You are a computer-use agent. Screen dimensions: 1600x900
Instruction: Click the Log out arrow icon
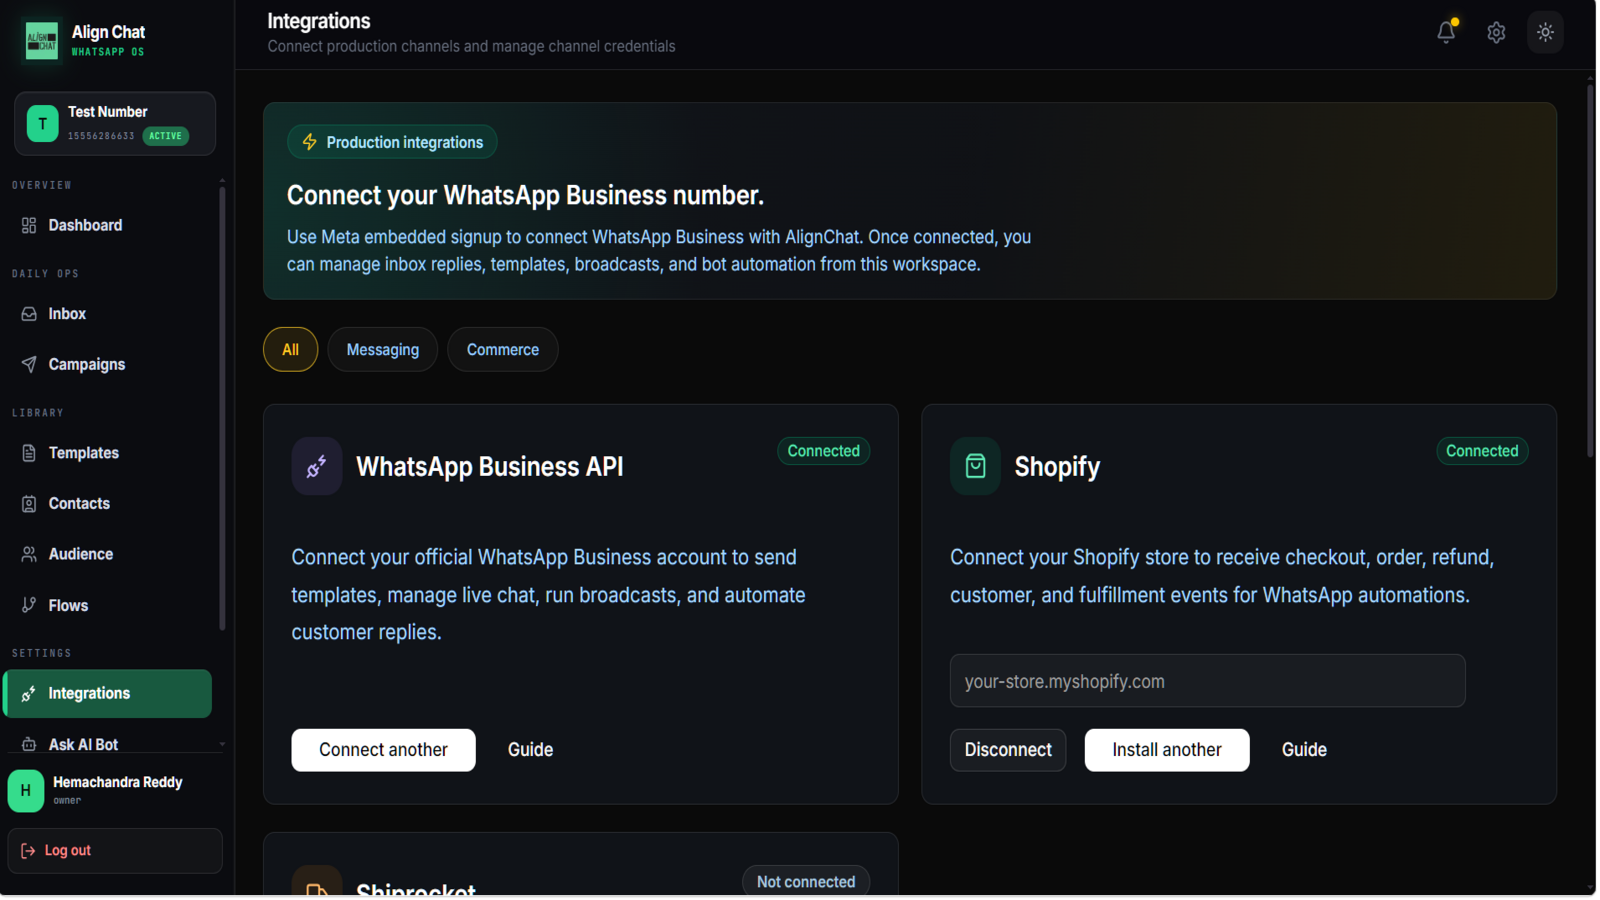click(x=28, y=851)
